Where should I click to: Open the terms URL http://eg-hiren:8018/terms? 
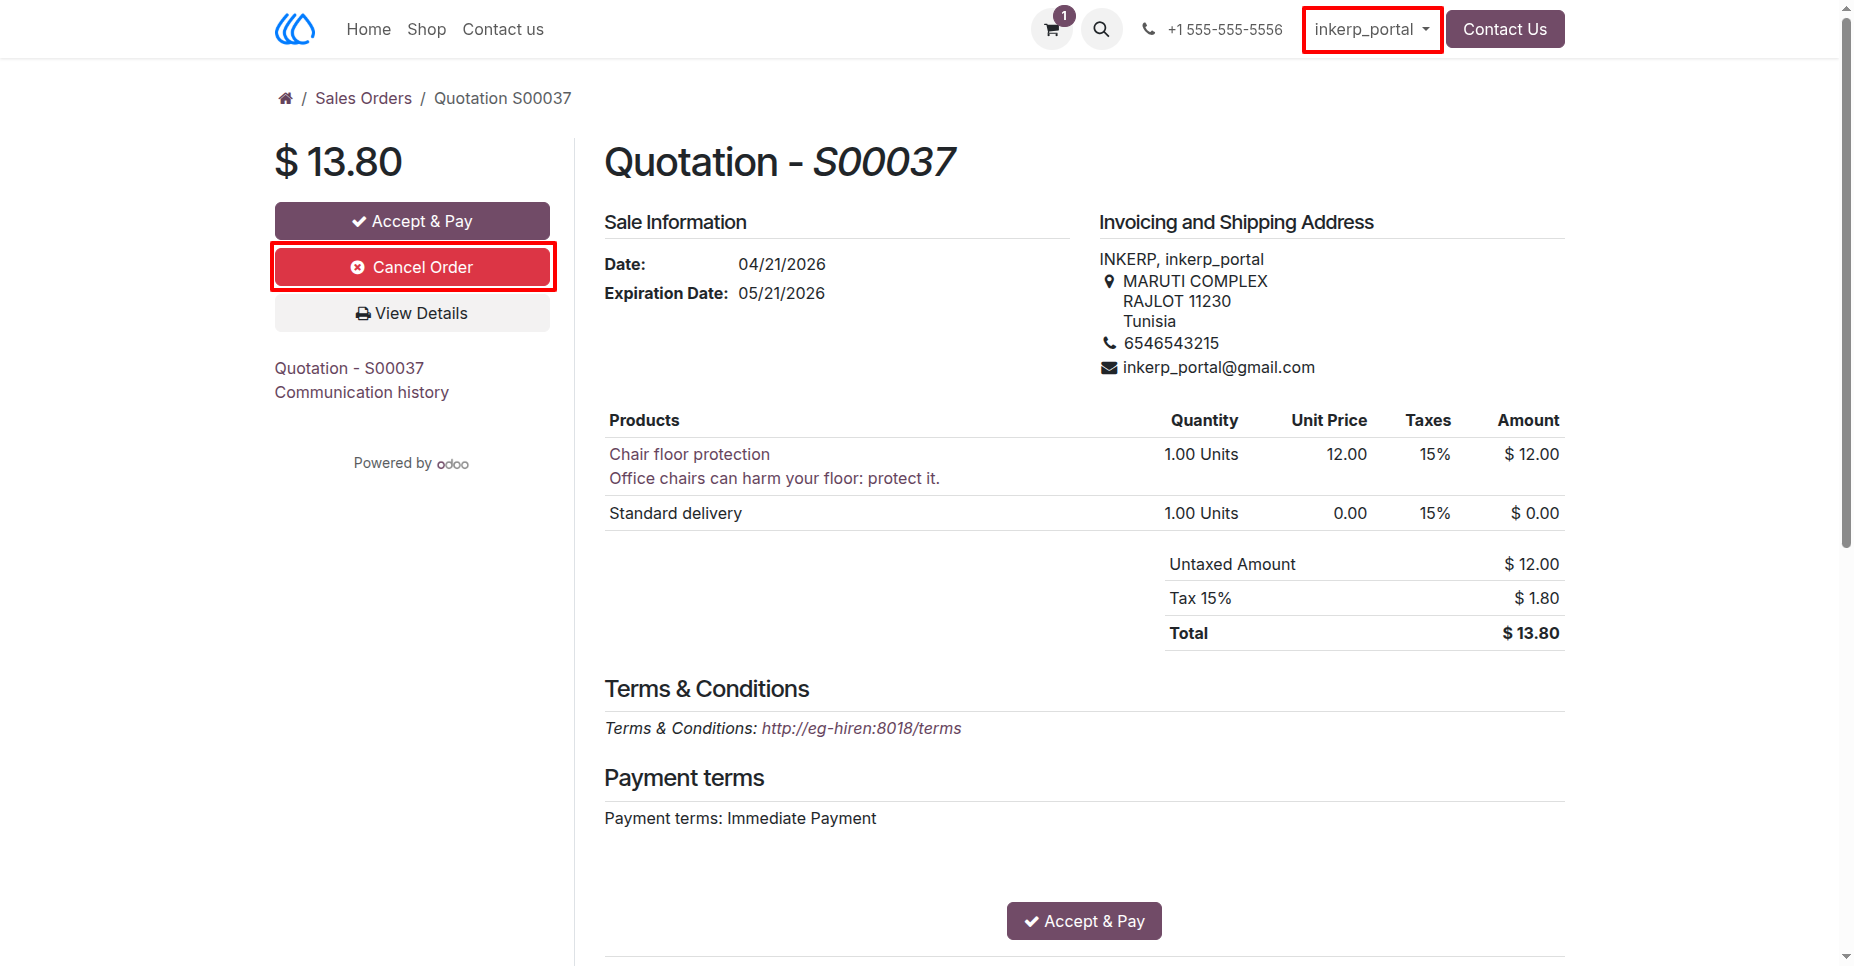pos(861,728)
